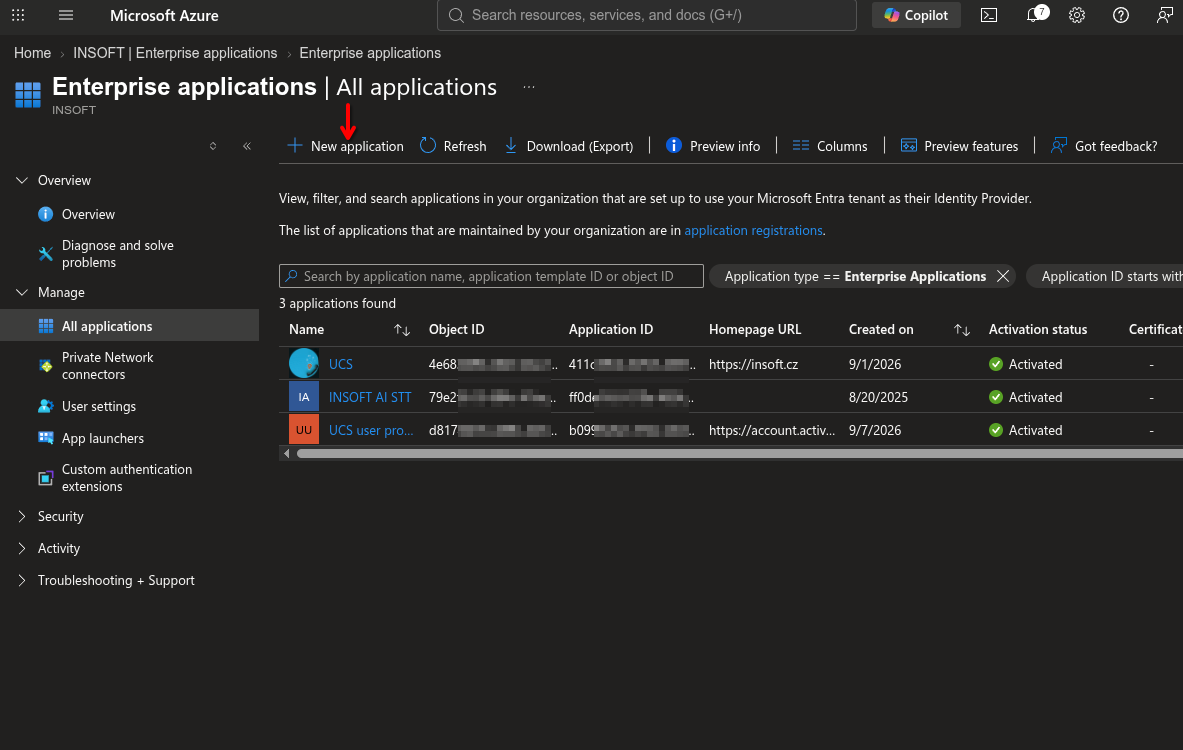Click the IA app tile icon

[303, 397]
